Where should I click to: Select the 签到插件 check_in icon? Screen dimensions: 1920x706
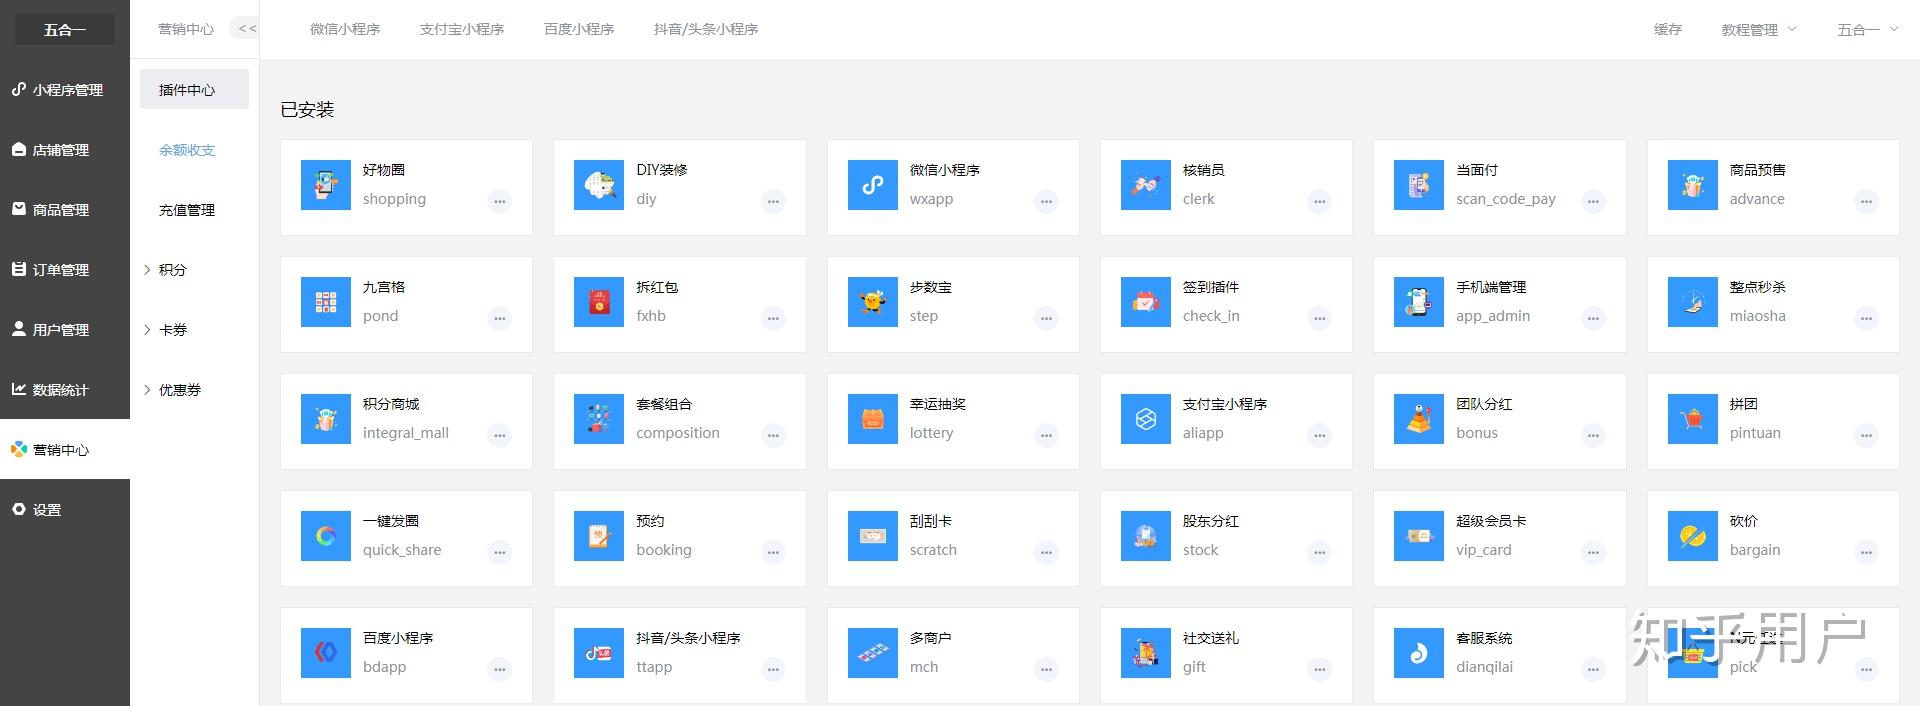pos(1146,302)
